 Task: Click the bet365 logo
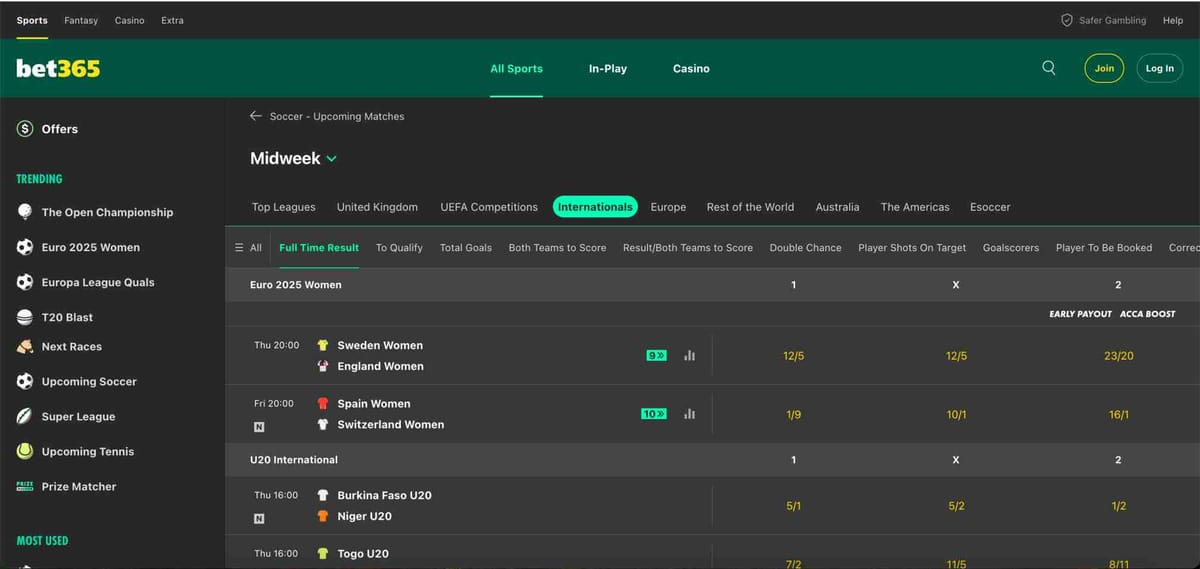58,68
